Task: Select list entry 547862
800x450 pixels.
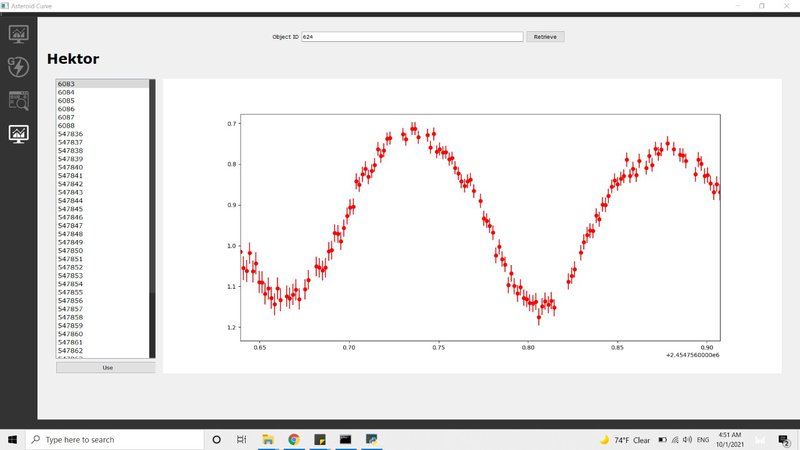Action: (103, 351)
